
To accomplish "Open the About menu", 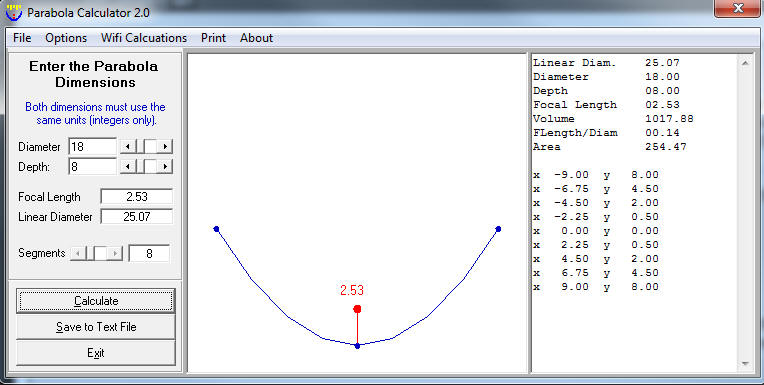I will pyautogui.click(x=256, y=38).
